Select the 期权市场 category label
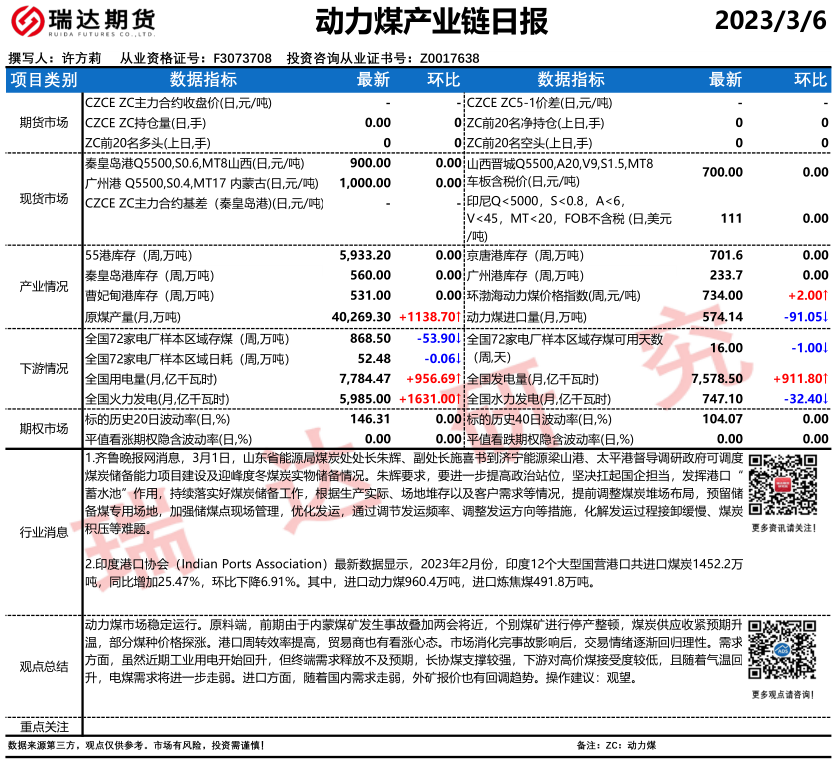Viewport: 836px width, 763px height. tap(44, 428)
